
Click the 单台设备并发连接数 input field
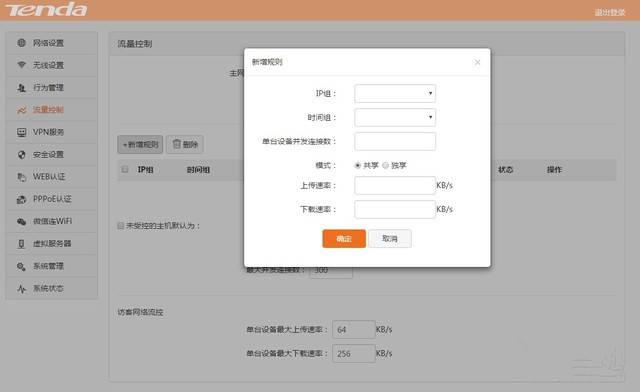(395, 141)
